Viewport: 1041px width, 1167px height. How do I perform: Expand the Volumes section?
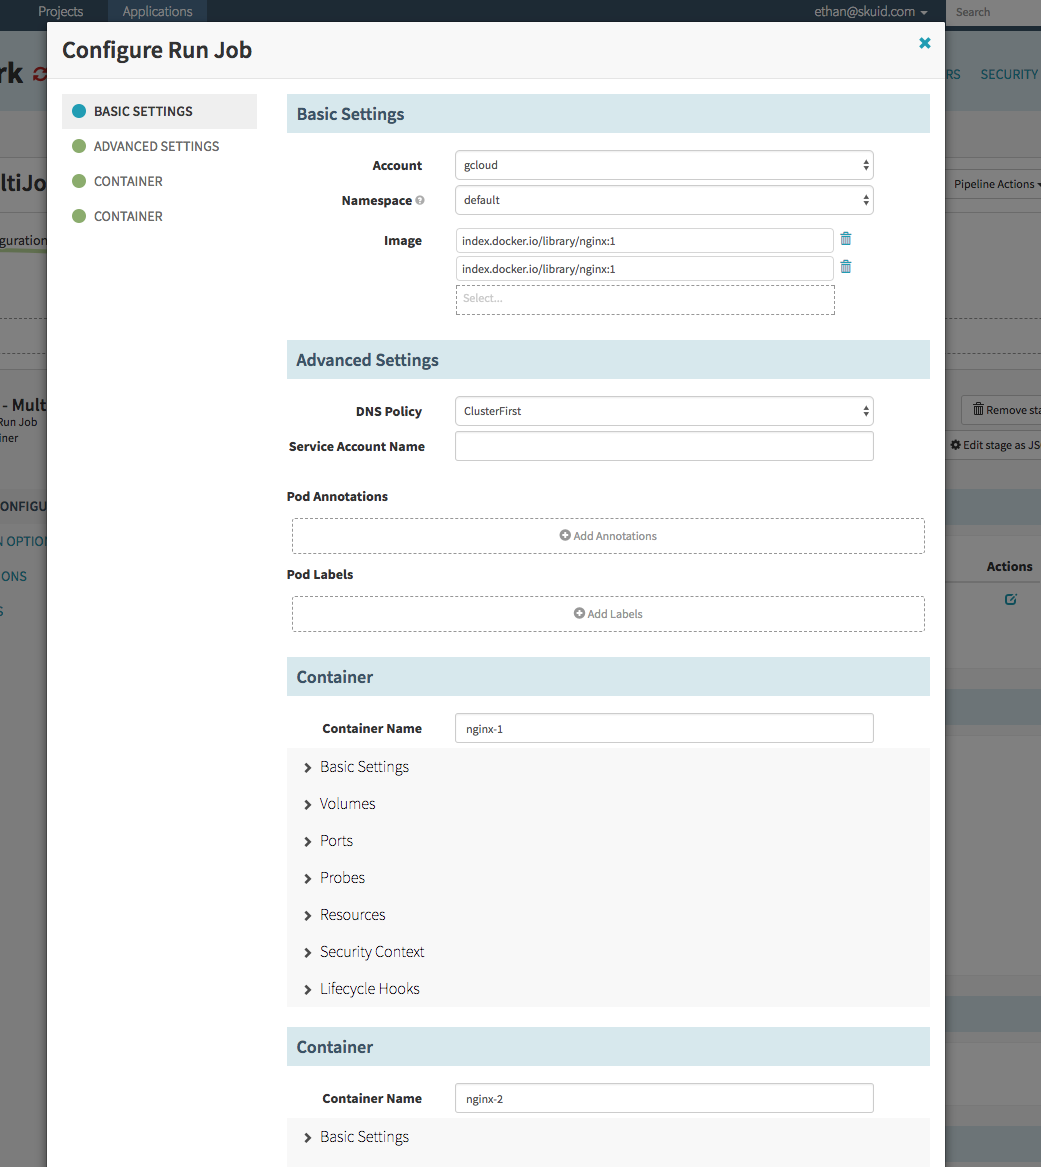[x=340, y=805]
